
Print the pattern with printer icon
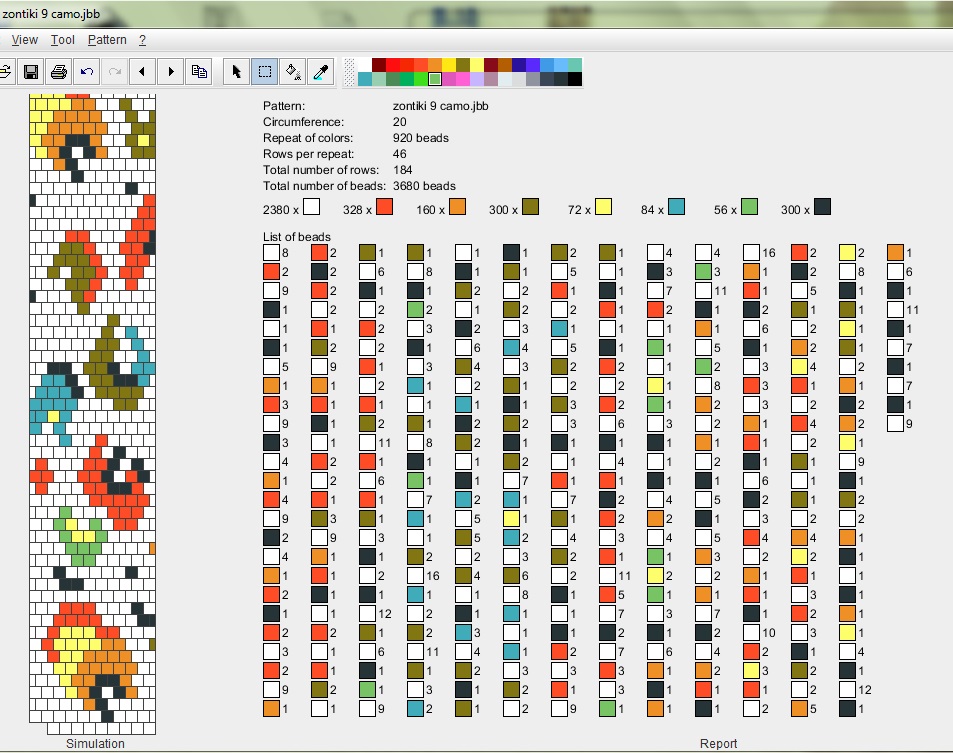coord(59,71)
